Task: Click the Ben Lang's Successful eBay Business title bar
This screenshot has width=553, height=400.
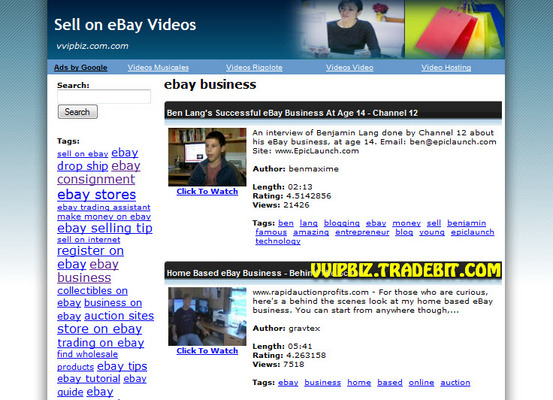Action: coord(333,113)
